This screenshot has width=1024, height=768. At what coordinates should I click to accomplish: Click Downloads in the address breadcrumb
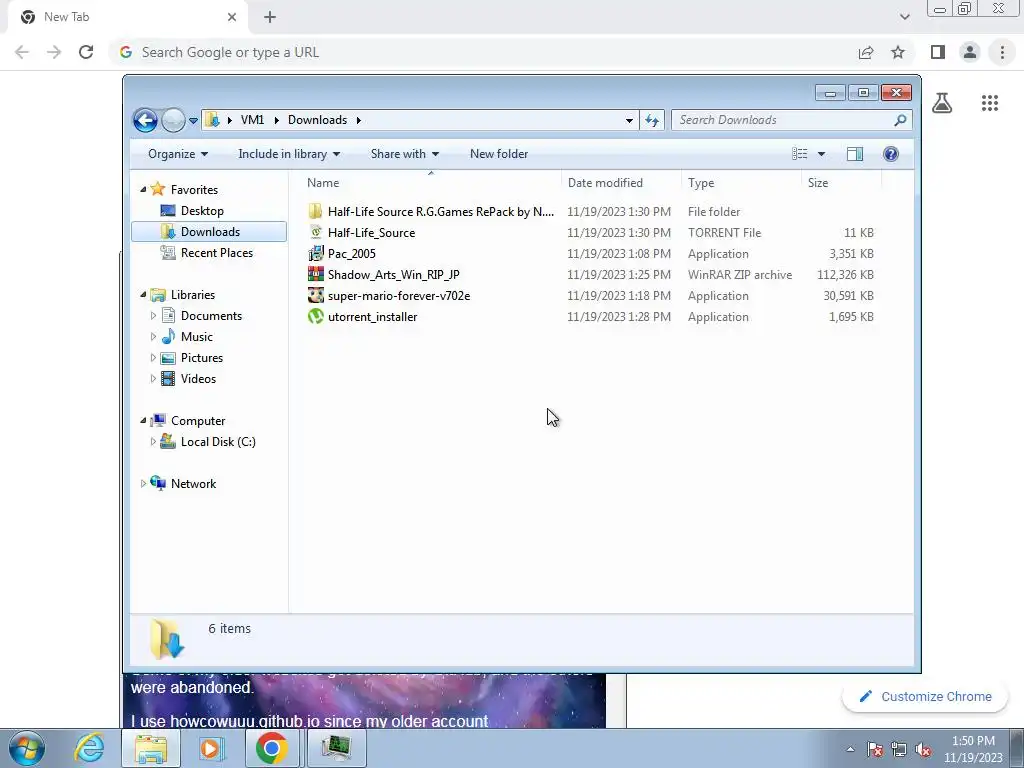(x=317, y=120)
